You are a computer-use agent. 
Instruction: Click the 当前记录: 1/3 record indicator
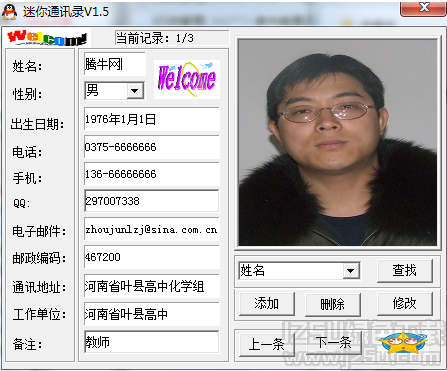(x=172, y=38)
